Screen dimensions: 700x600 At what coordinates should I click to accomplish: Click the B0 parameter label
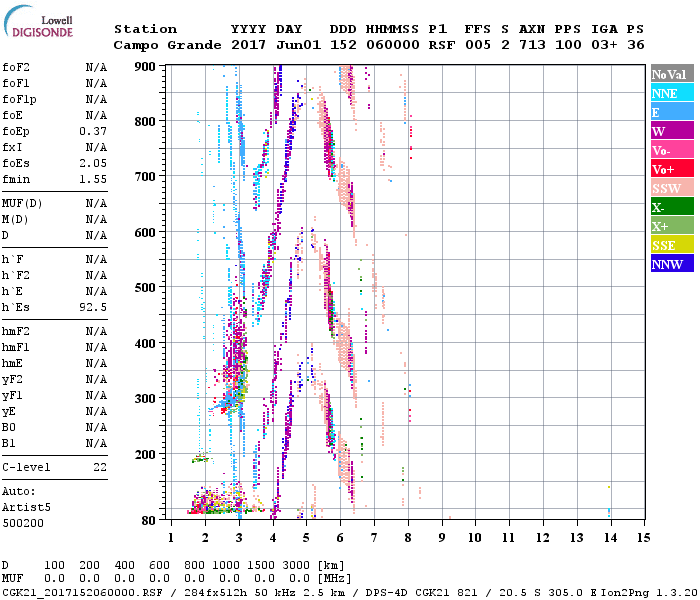(x=8, y=427)
